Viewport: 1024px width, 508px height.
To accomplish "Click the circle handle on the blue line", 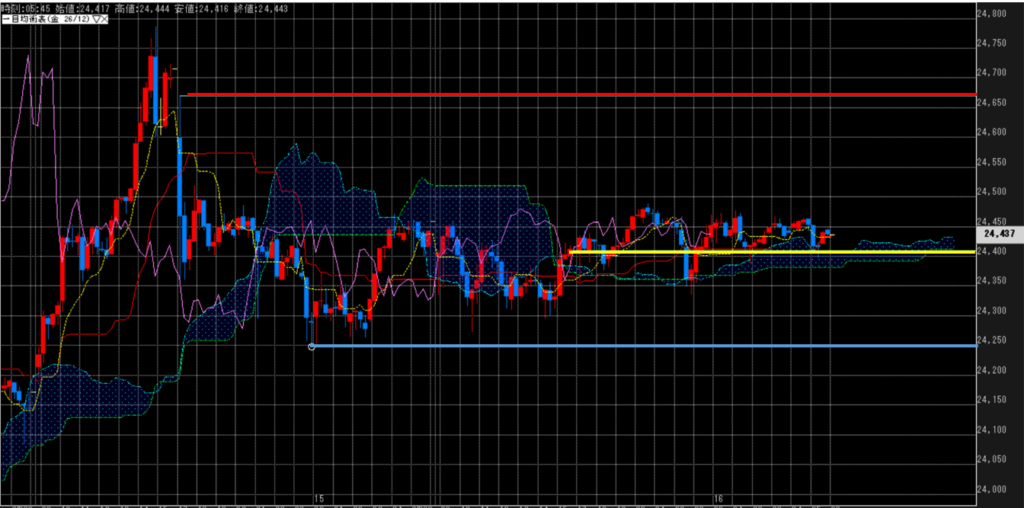I will 313,346.
